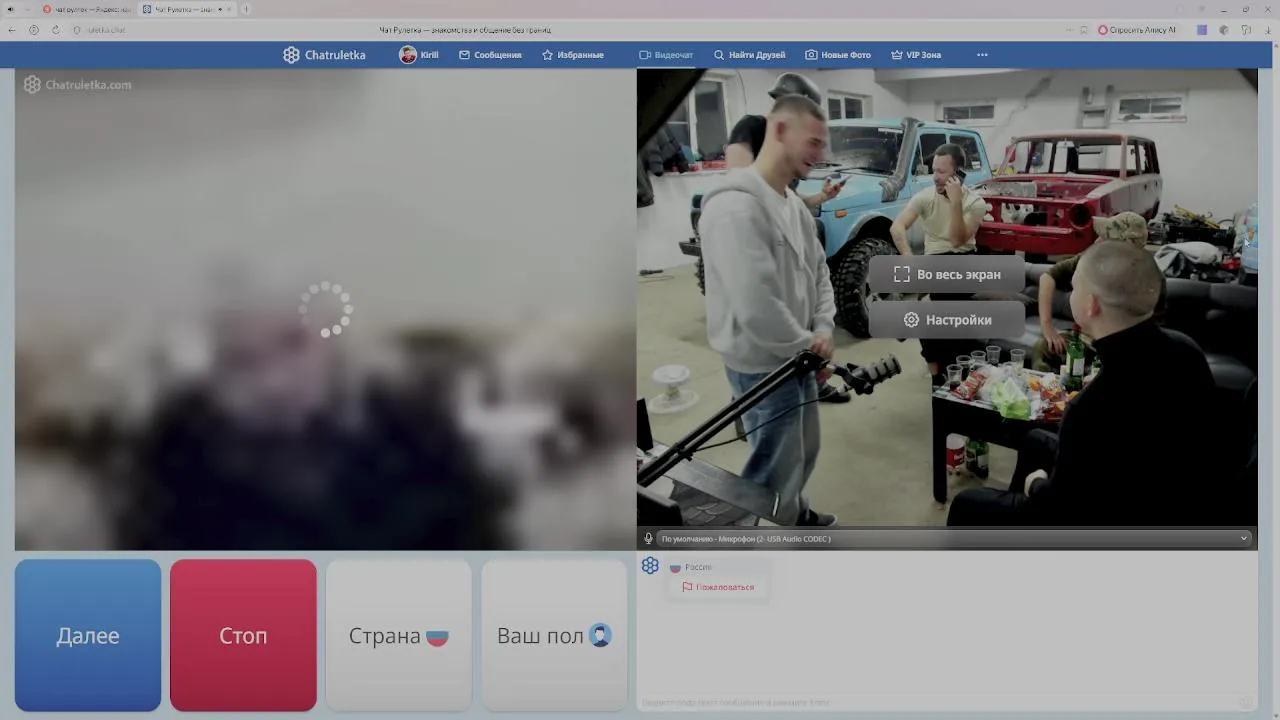The width and height of the screenshot is (1280, 720).
Task: Close the Чат Рулетка browser tab
Action: pos(229,9)
